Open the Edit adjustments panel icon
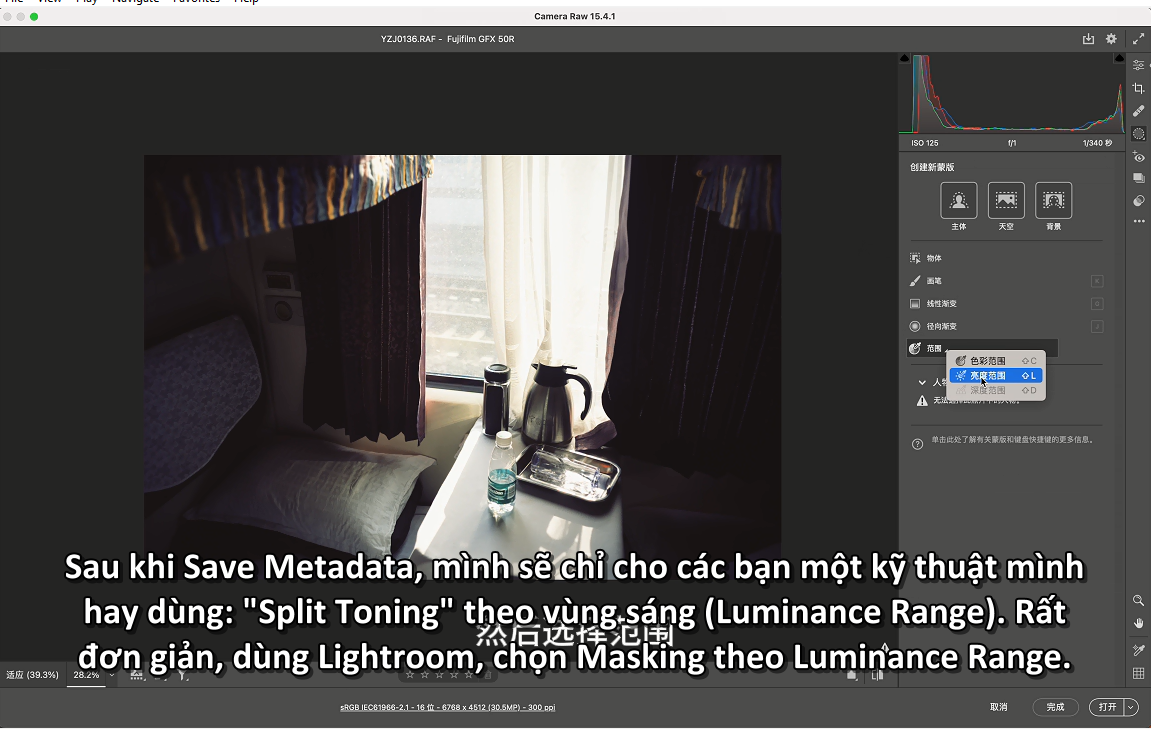This screenshot has height=729, width=1151. (x=1138, y=65)
